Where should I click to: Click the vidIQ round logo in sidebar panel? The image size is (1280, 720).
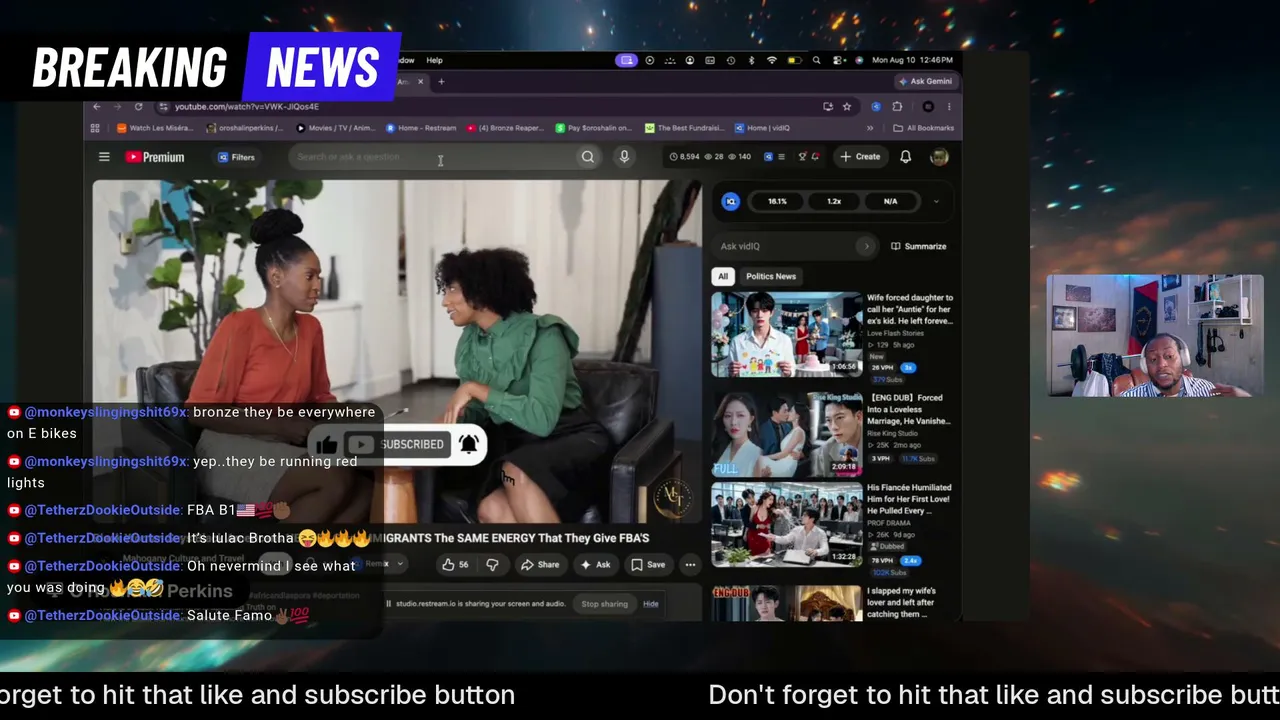click(731, 201)
